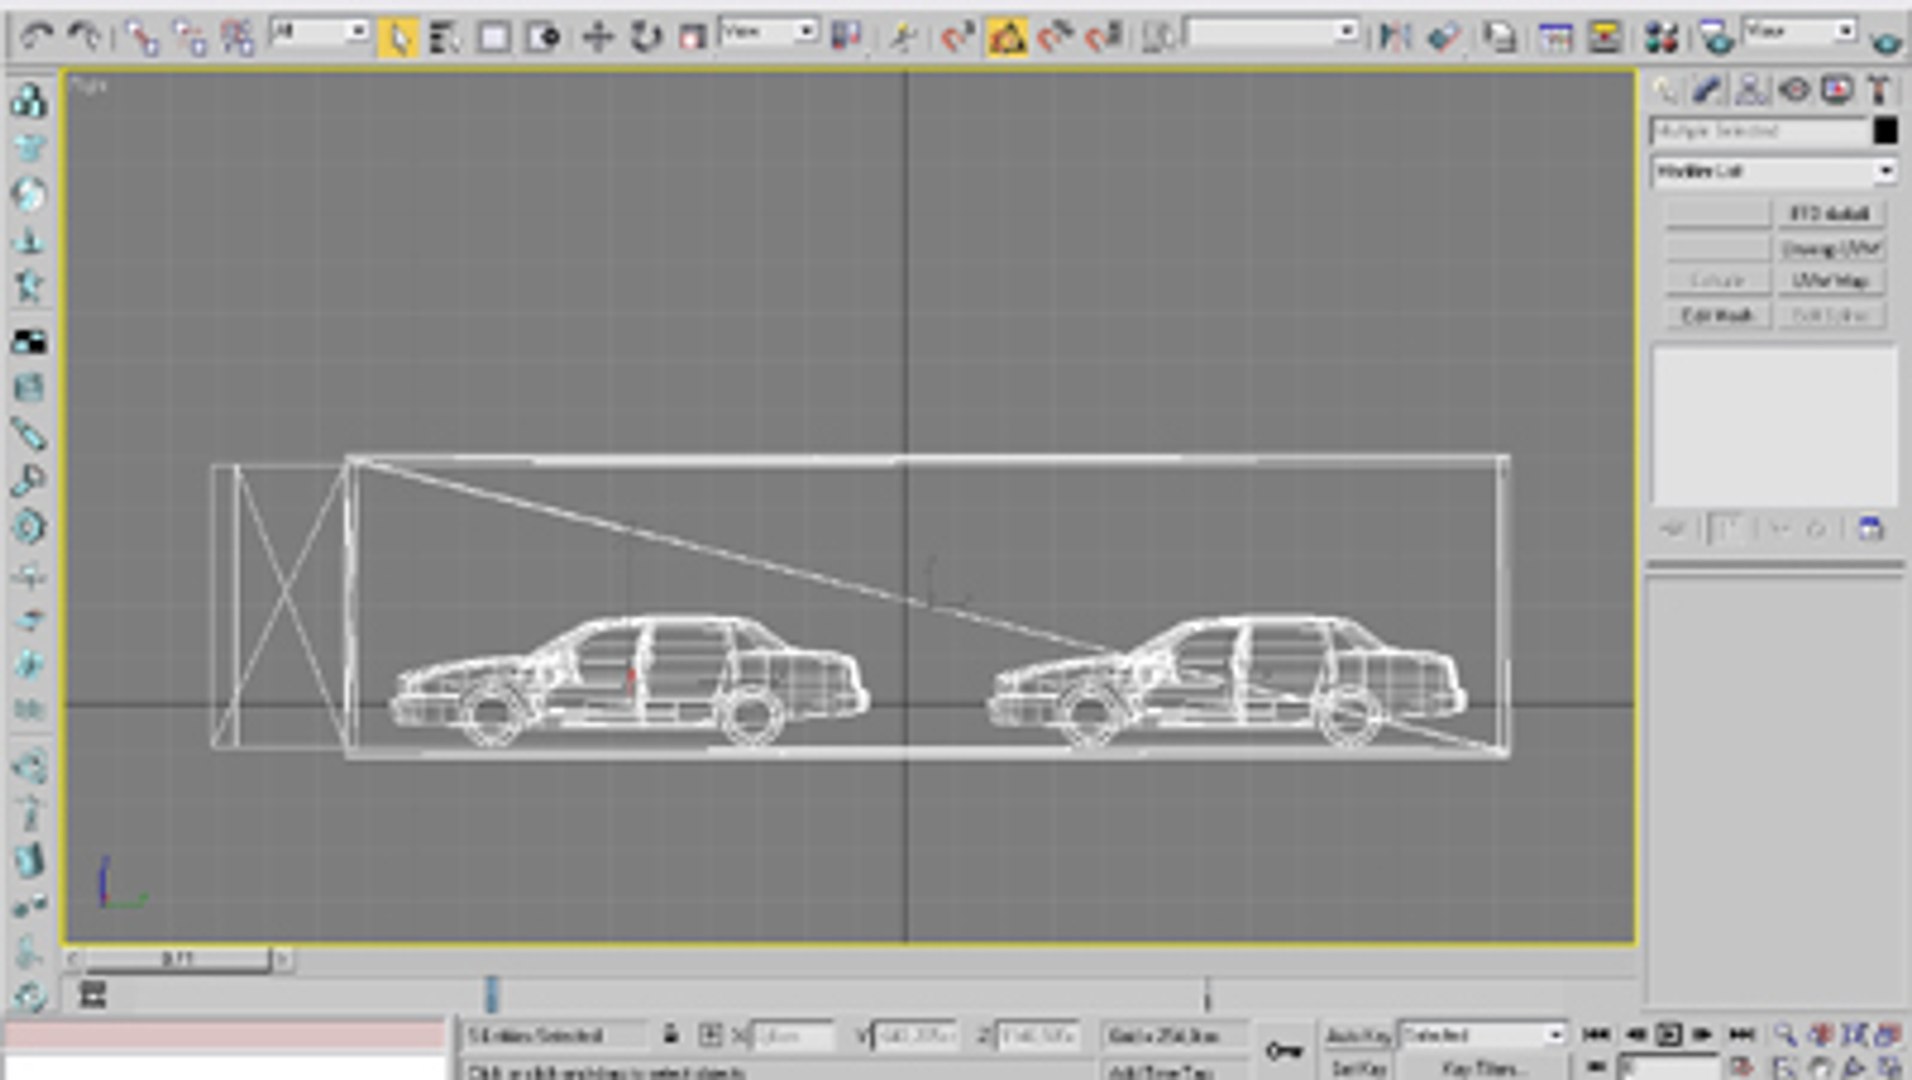Click the Undo arrow icon
1912x1080 pixels.
pyautogui.click(x=36, y=37)
